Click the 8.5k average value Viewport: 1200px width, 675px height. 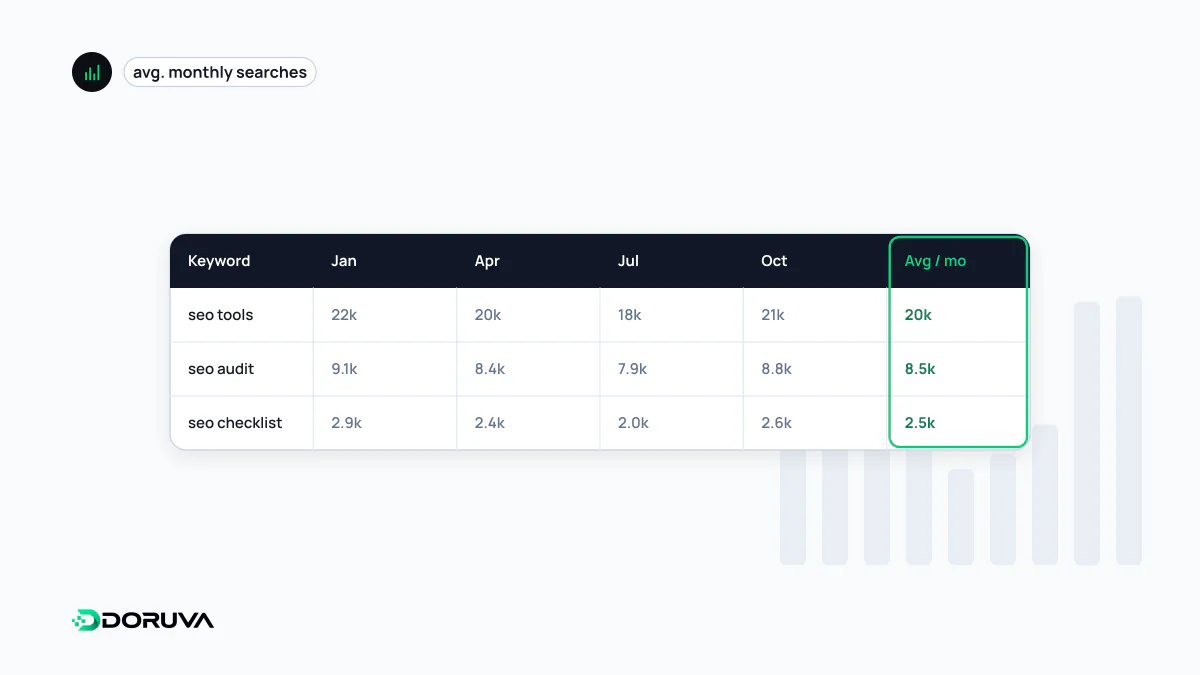pos(920,369)
